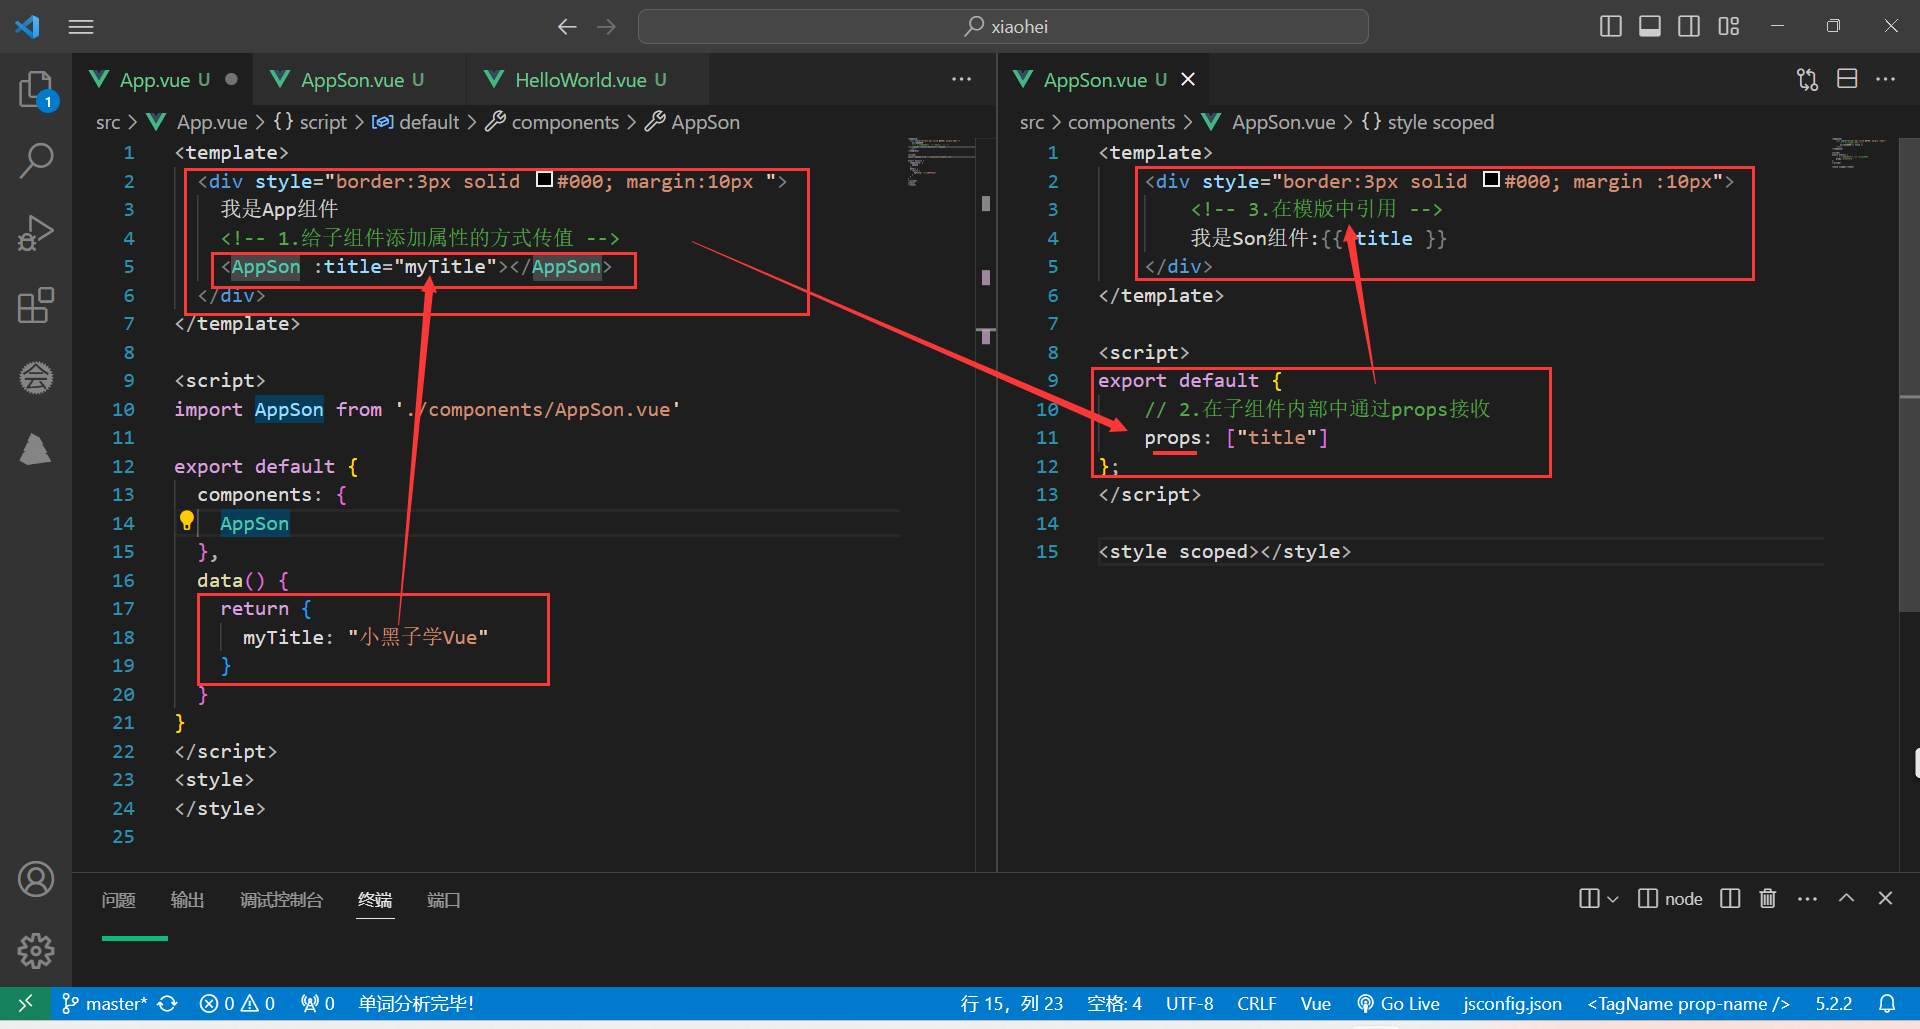Open notifications bell in status bar
This screenshot has height=1029, width=1920.
[1887, 1003]
